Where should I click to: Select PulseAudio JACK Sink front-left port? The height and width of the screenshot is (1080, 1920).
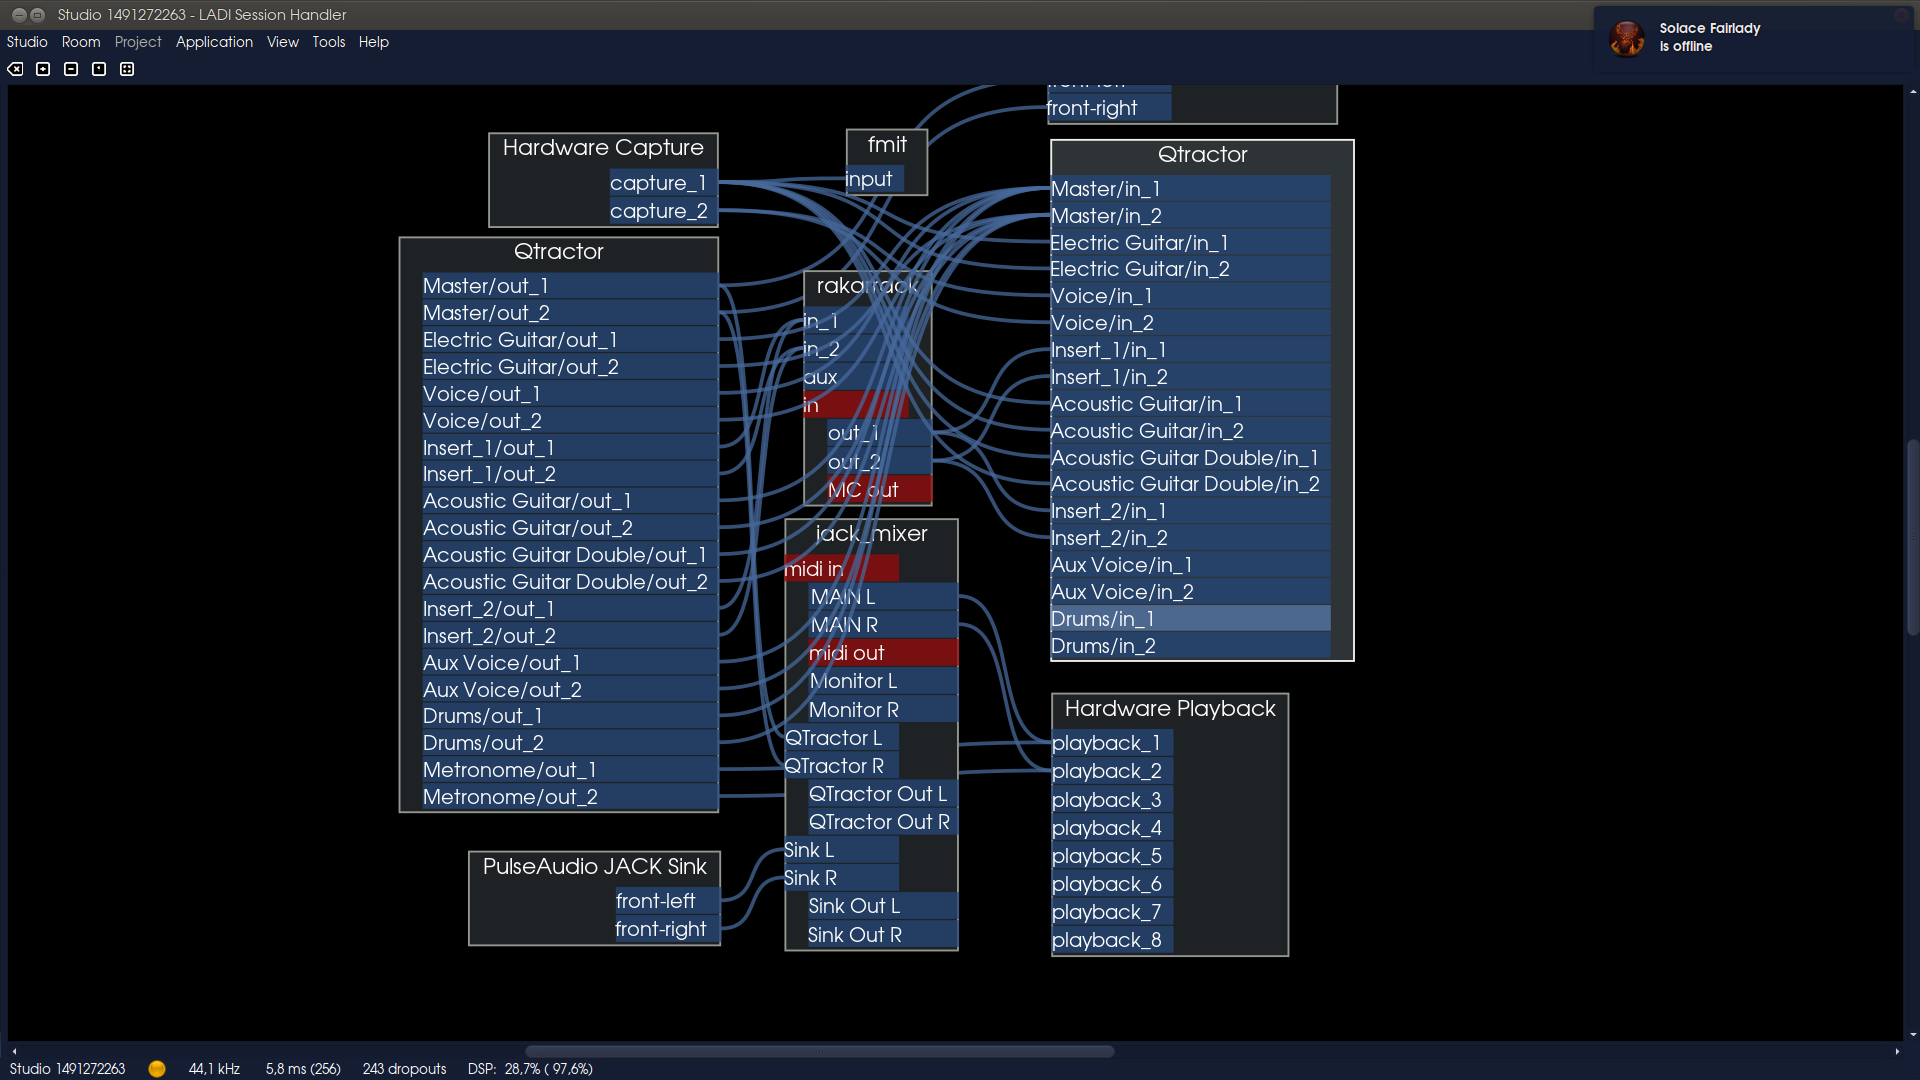(667, 901)
